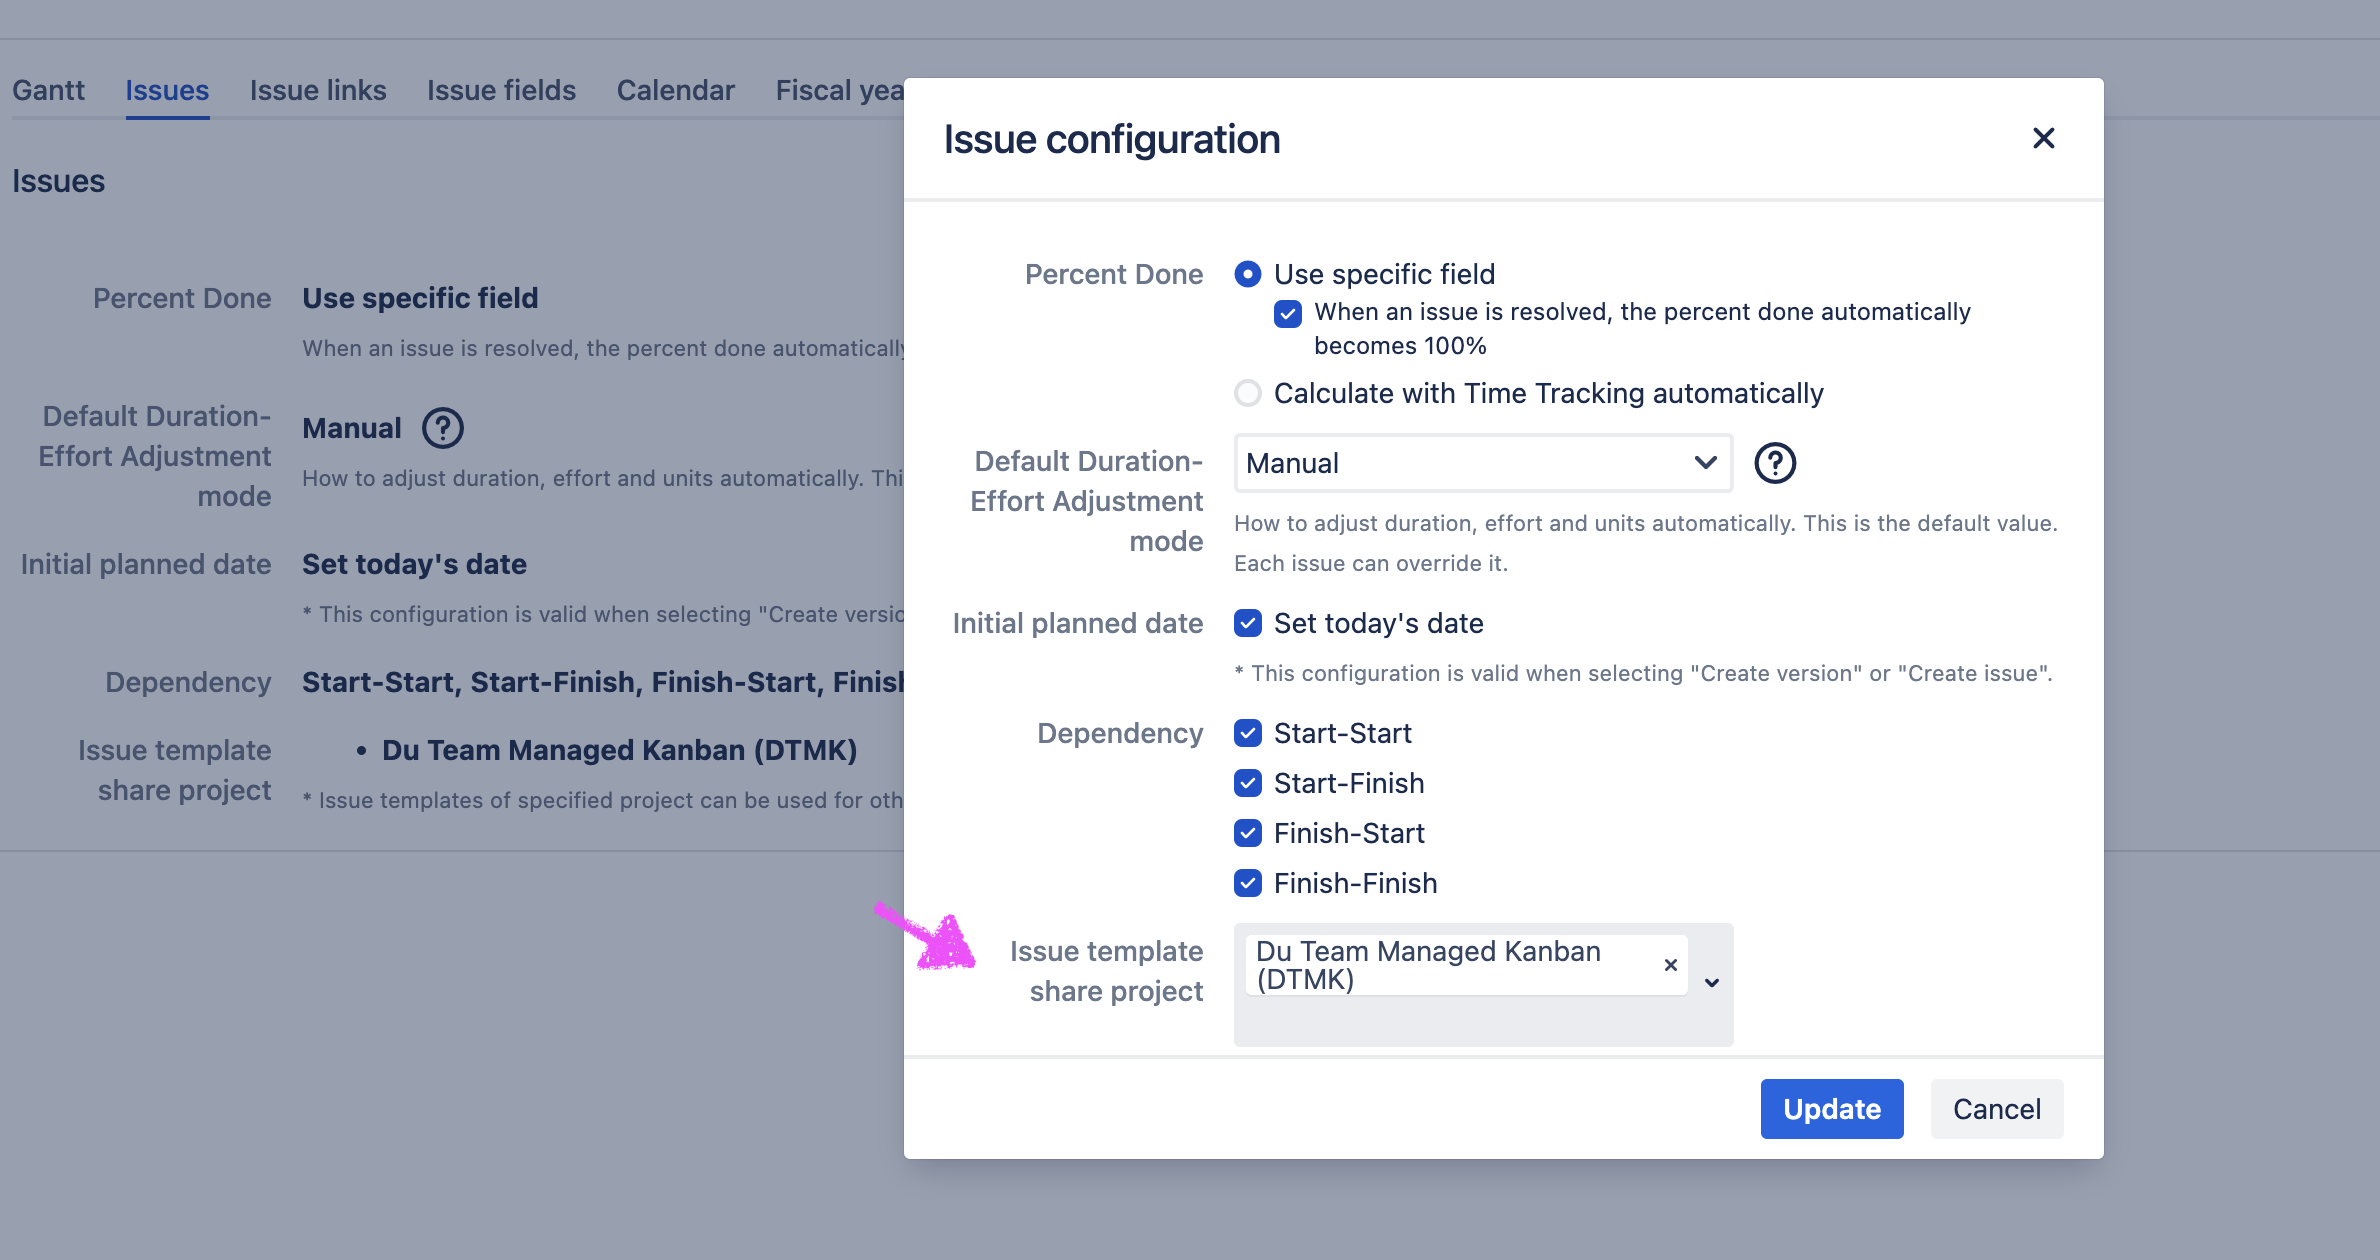Toggle the Finish-Finish dependency checkbox
2380x1260 pixels.
coord(1248,883)
